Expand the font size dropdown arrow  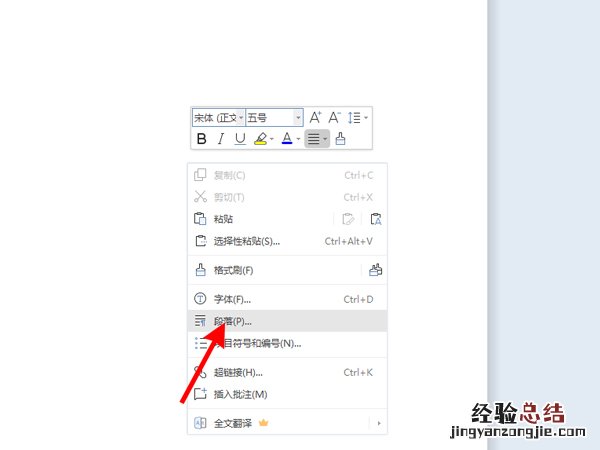[x=298, y=117]
